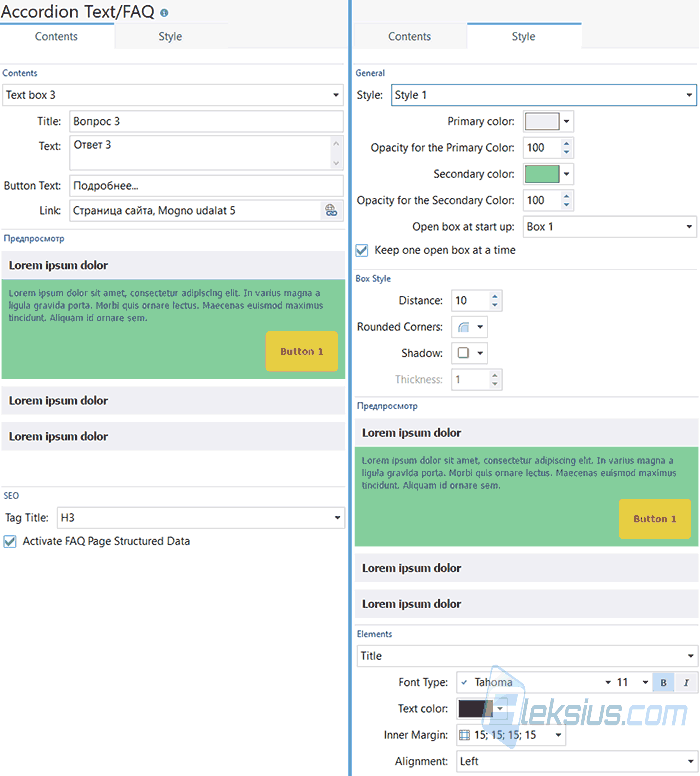Uncheck Keep one open box at a time
700x776 pixels.
[x=362, y=250]
